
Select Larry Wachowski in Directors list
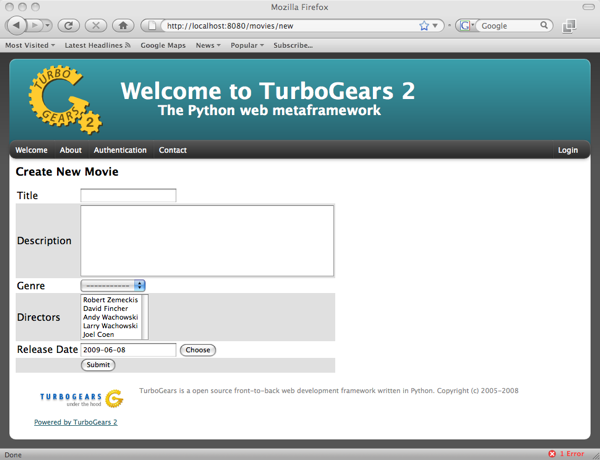click(111, 326)
